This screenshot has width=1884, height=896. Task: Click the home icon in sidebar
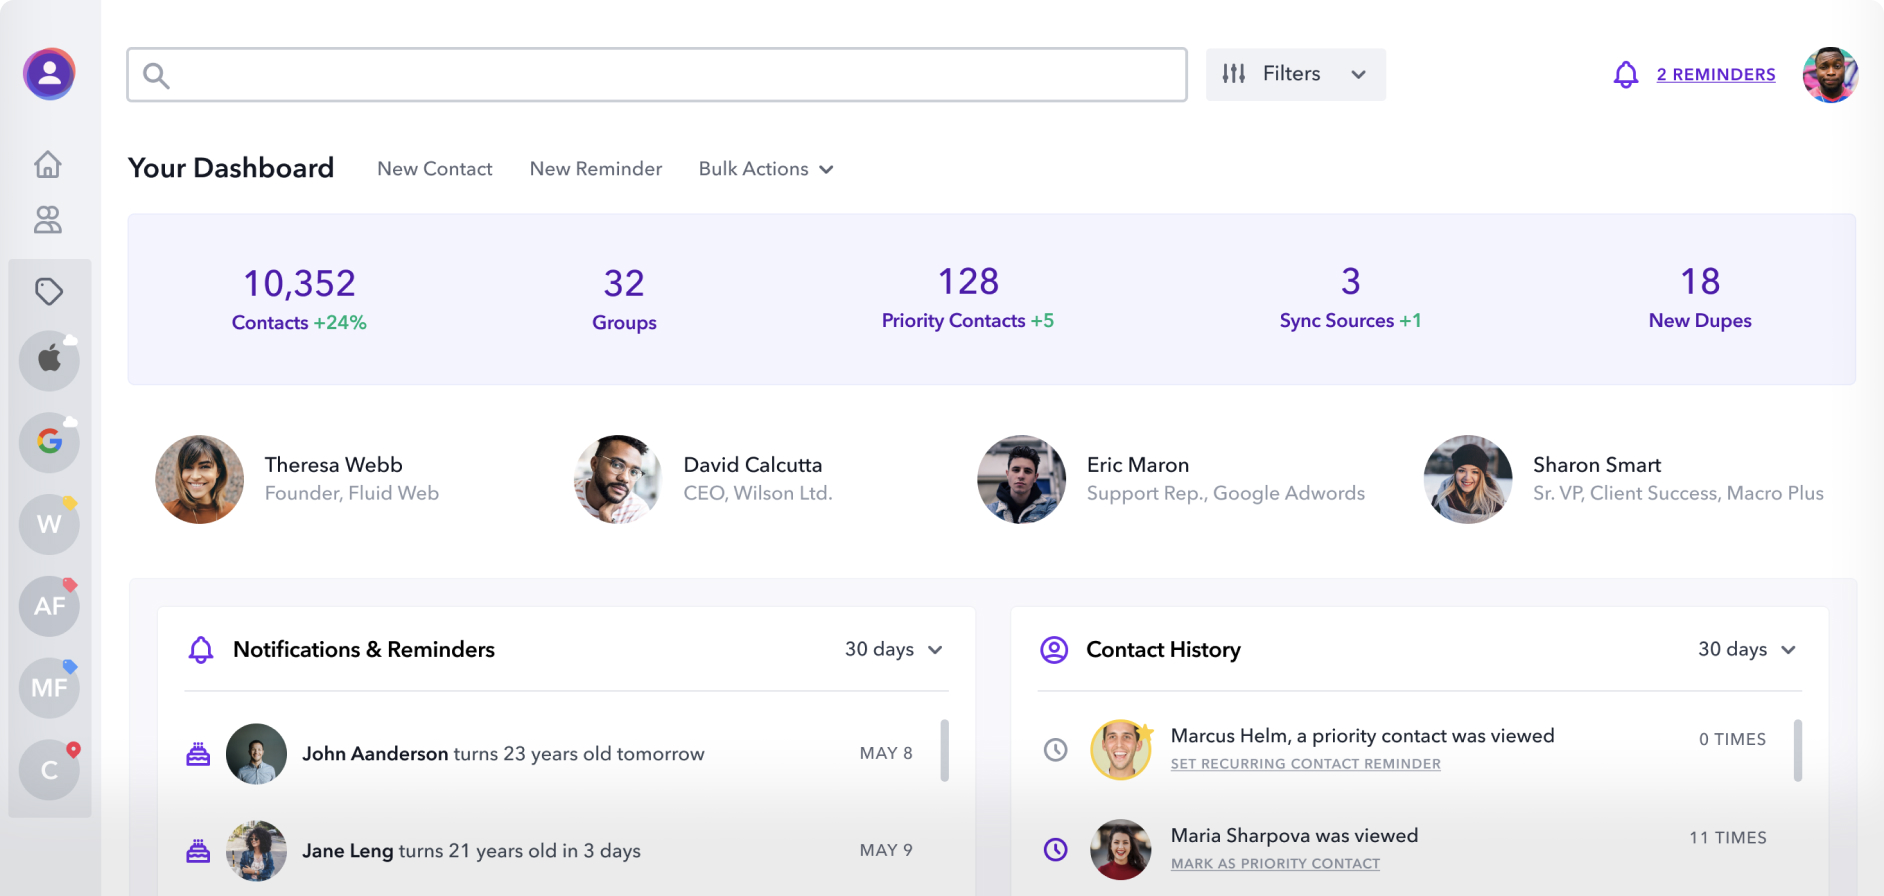[x=48, y=164]
